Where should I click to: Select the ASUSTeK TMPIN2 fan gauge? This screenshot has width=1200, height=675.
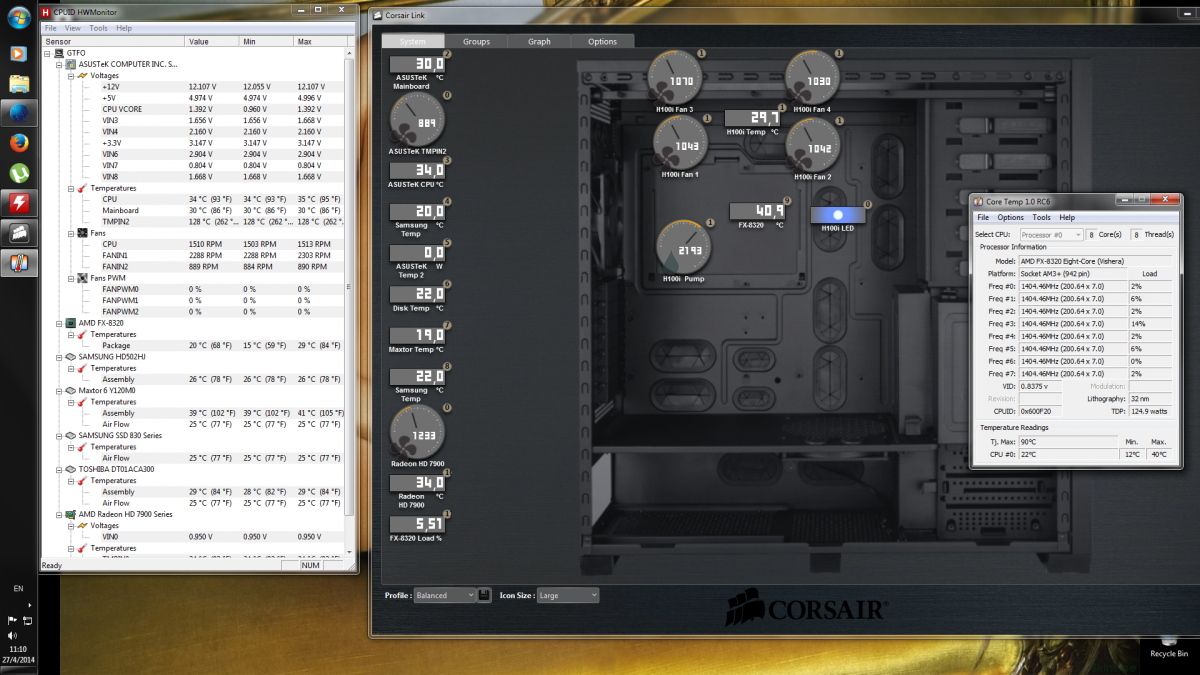pyautogui.click(x=417, y=120)
